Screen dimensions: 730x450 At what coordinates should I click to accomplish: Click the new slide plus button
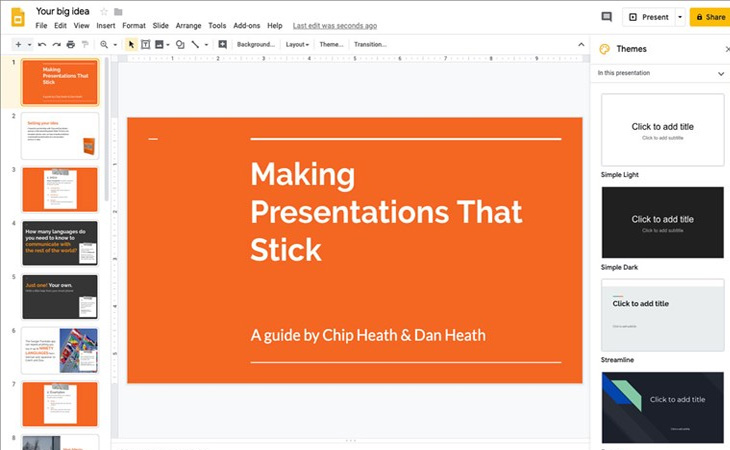[x=18, y=45]
